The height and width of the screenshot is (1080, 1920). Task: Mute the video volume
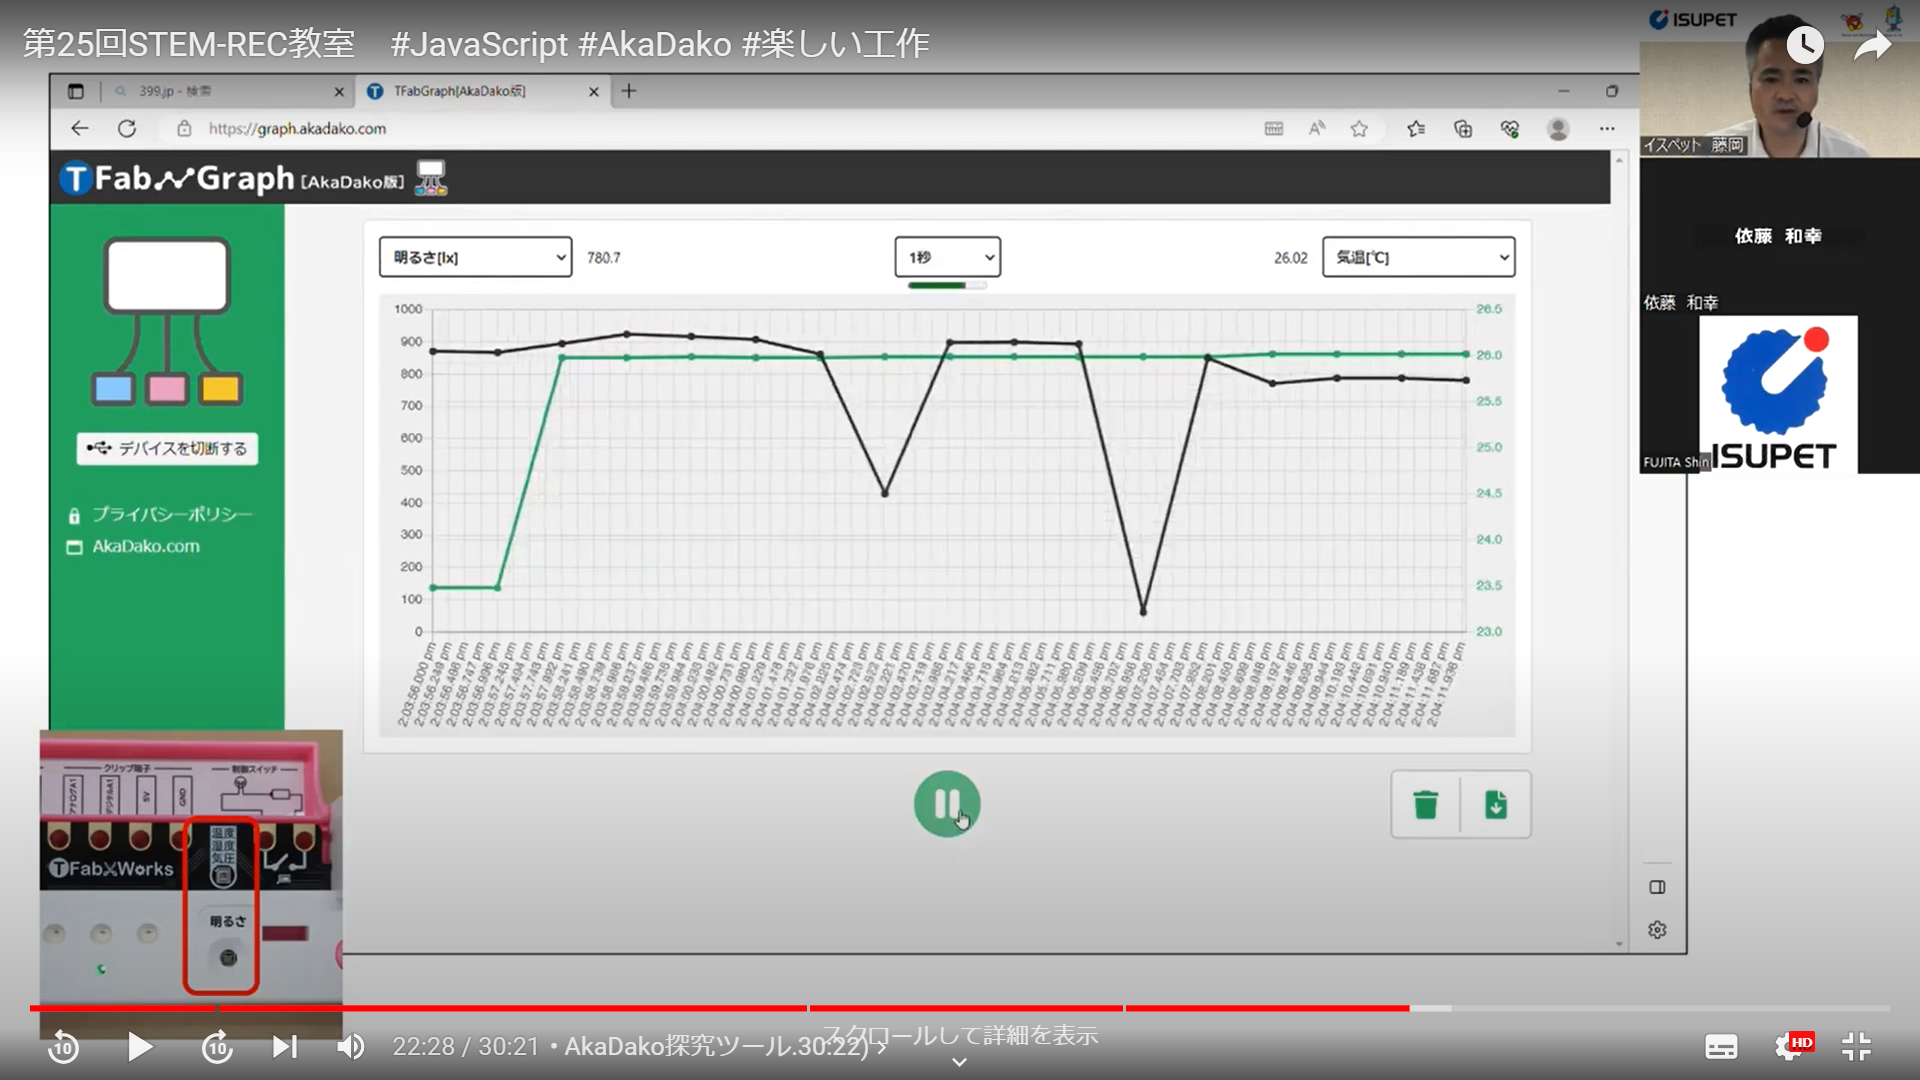(x=351, y=1047)
